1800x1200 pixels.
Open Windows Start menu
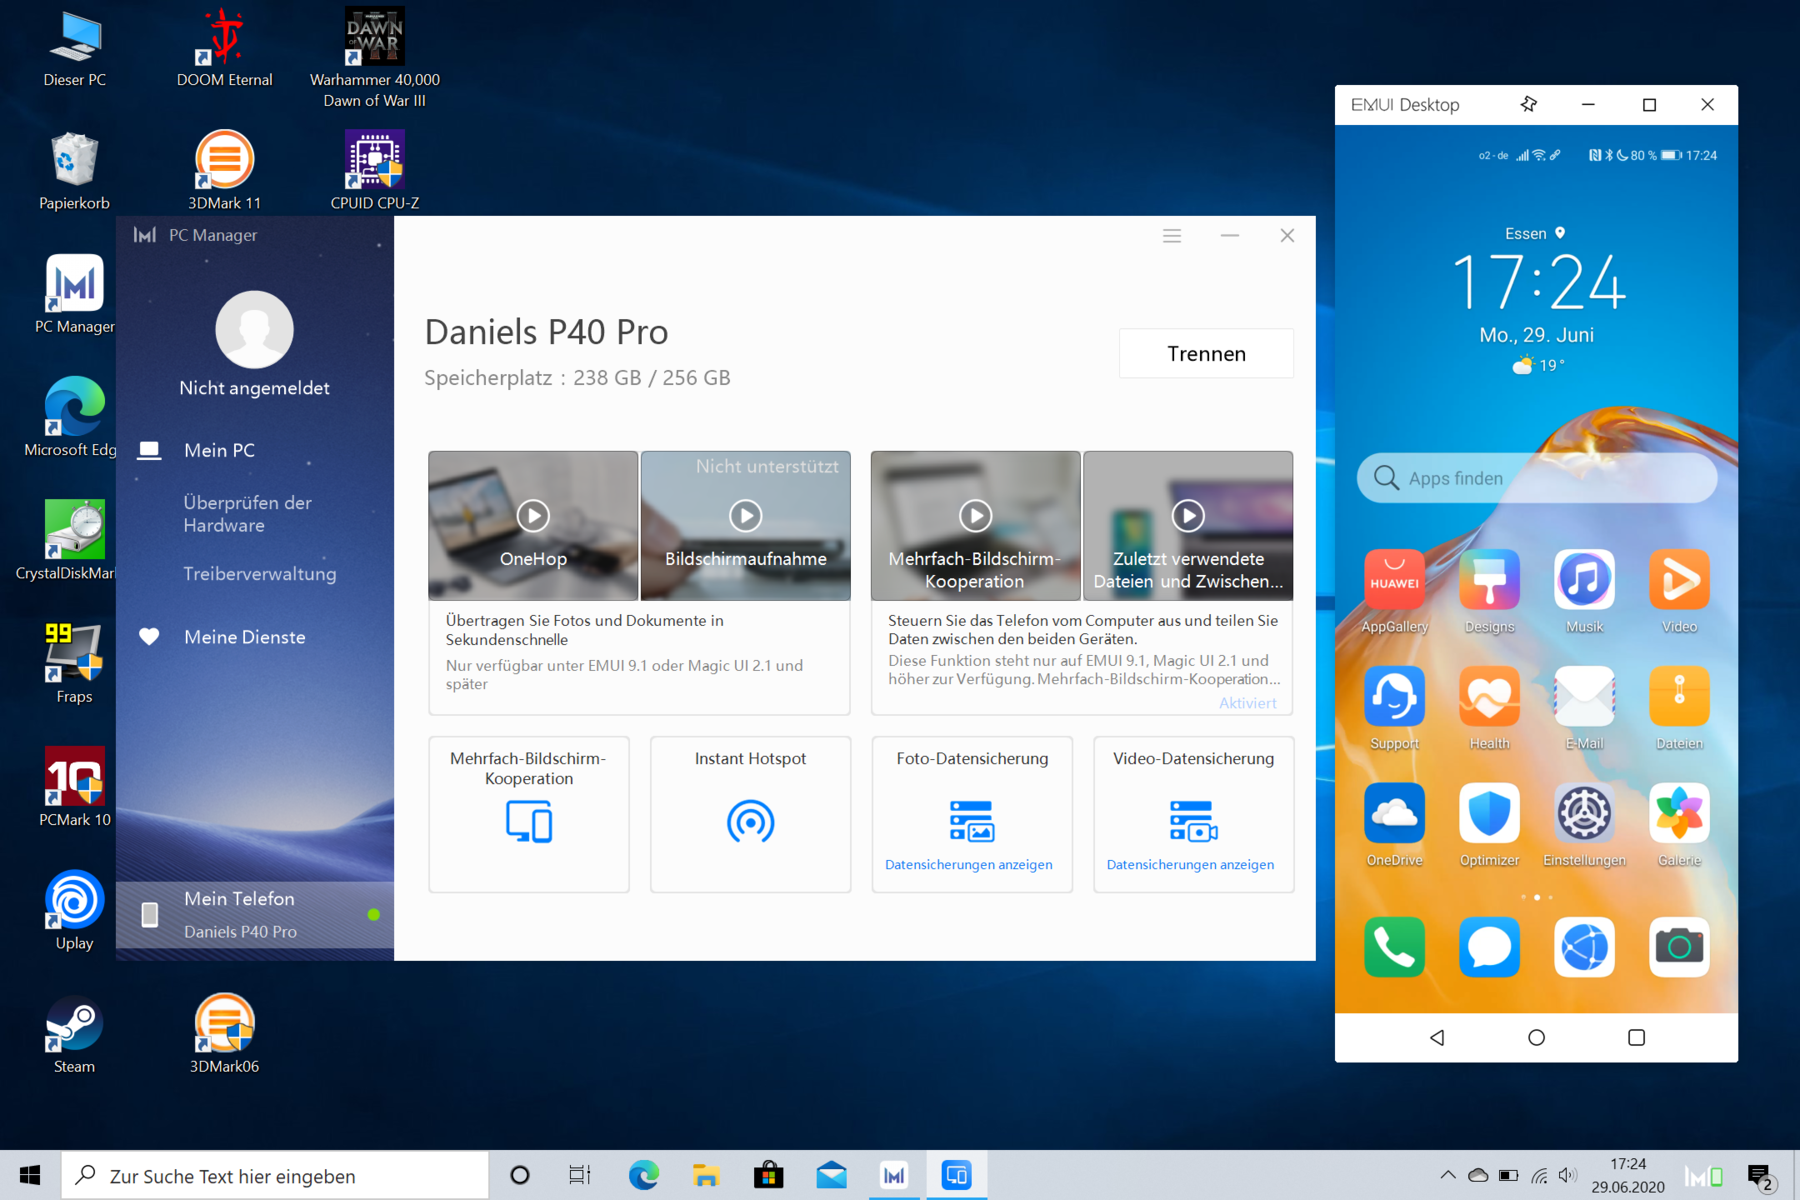coord(30,1176)
